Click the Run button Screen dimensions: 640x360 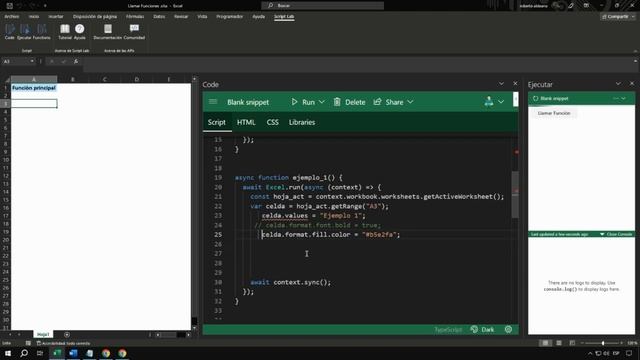(303, 102)
